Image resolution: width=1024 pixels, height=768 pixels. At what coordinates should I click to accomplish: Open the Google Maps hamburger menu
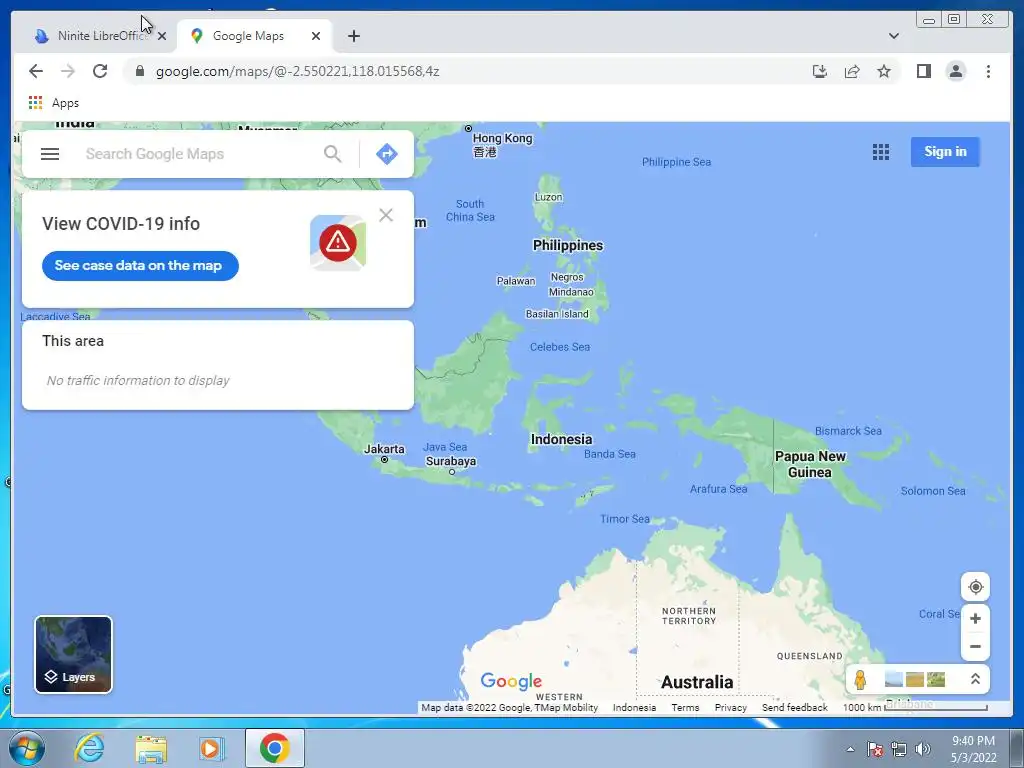coord(50,154)
